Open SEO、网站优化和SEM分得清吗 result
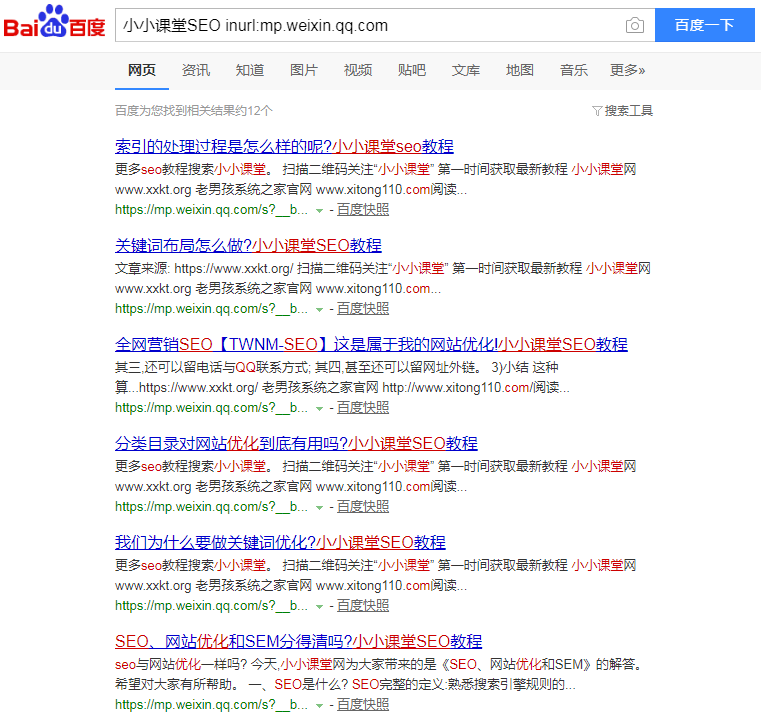 [298, 641]
